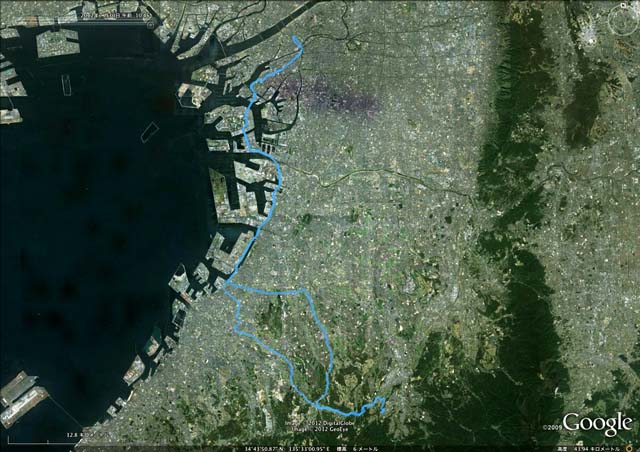This screenshot has width=640, height=452.
Task: Click the latitude longitude coordinates readout
Action: [287, 449]
